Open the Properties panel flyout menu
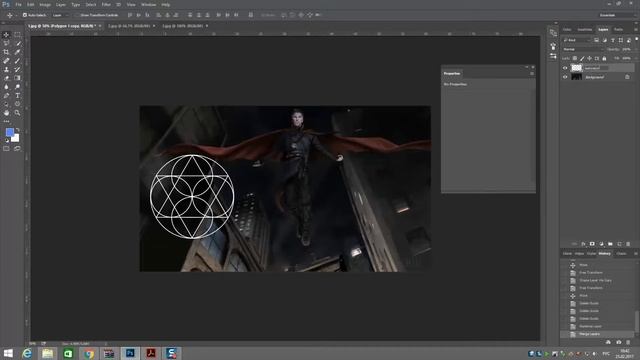Image resolution: width=640 pixels, height=360 pixels. (532, 73)
